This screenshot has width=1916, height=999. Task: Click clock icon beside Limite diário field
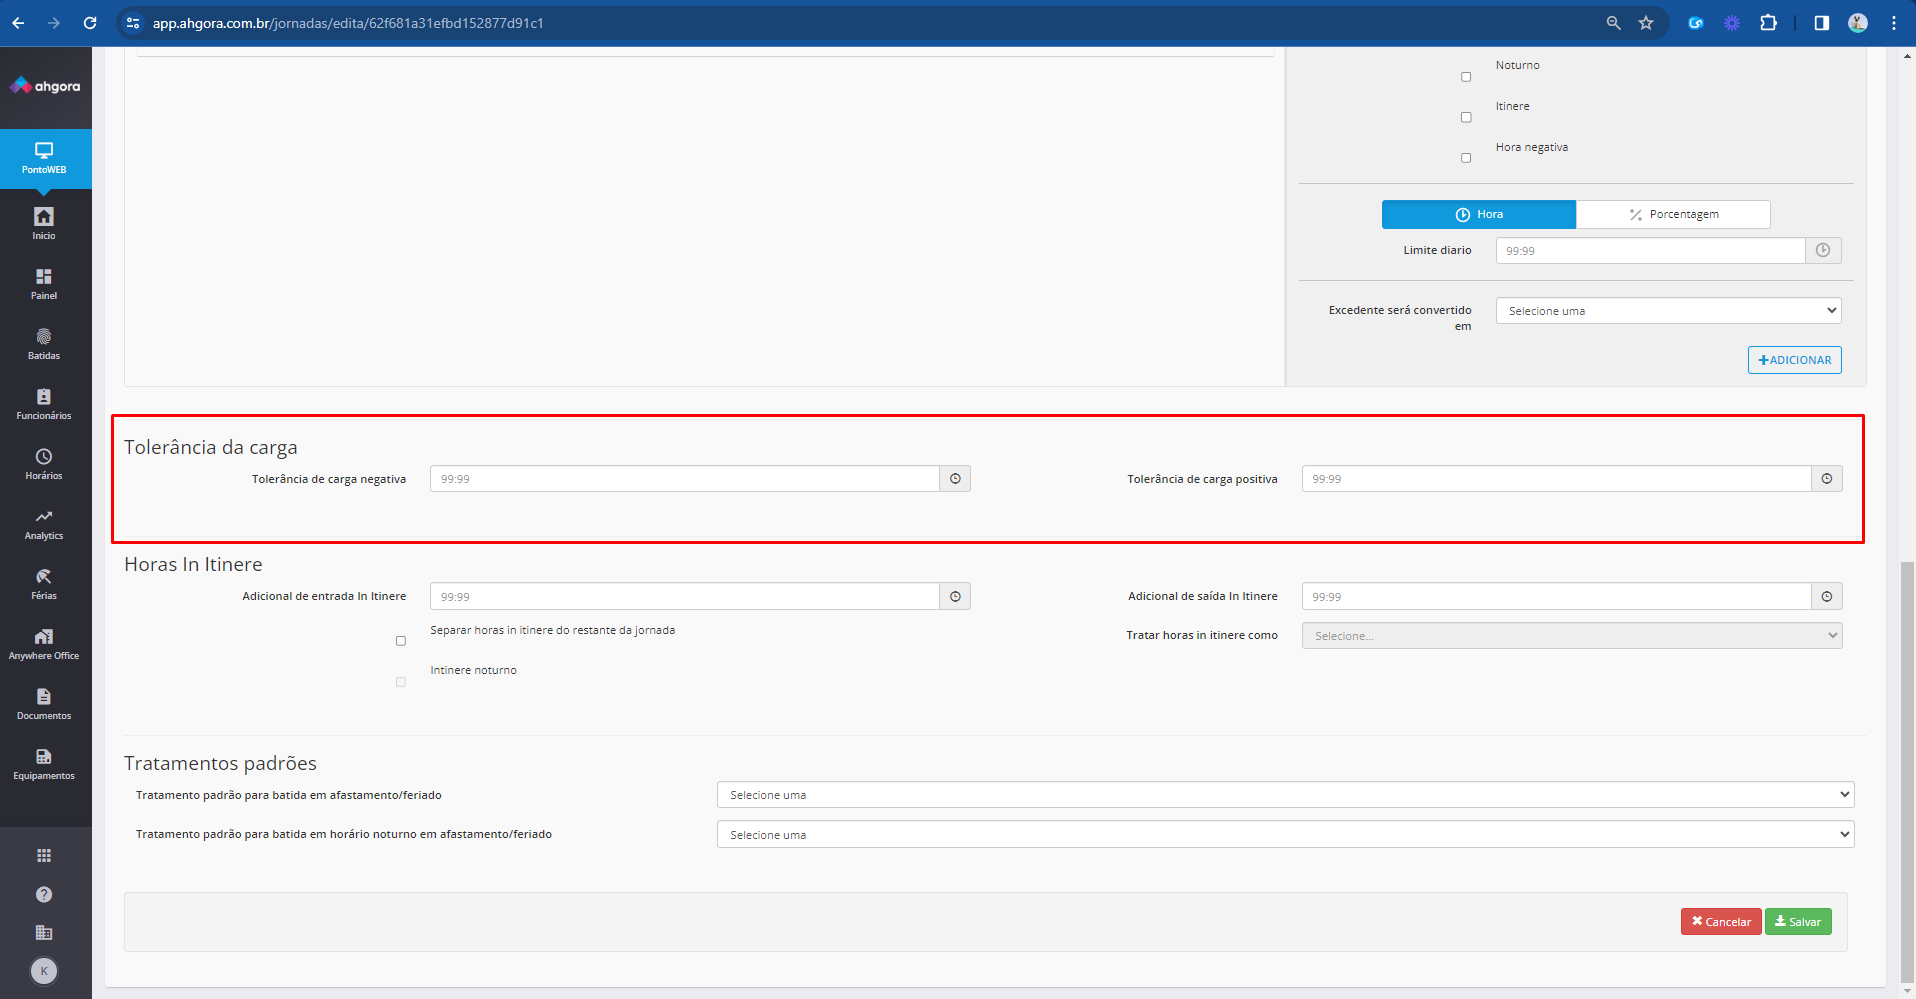click(x=1823, y=250)
